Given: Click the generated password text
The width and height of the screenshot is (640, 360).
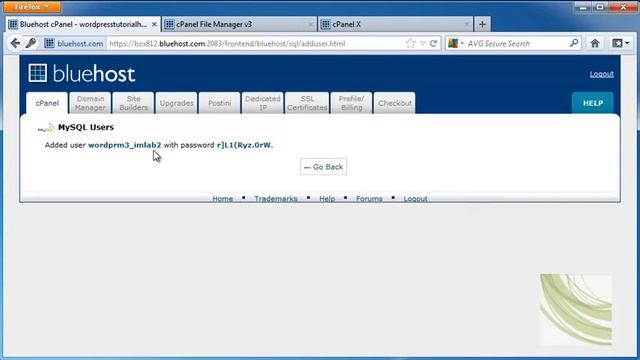Looking at the screenshot, I should [x=244, y=145].
